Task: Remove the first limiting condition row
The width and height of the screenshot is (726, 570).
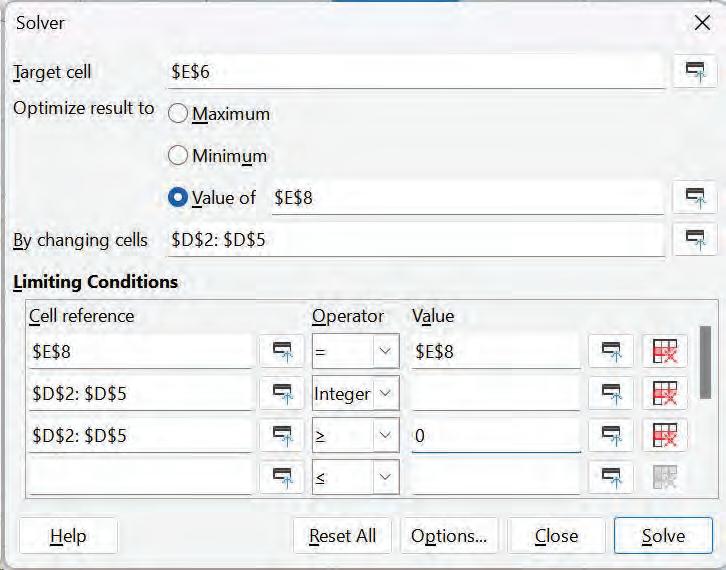Action: tap(665, 351)
